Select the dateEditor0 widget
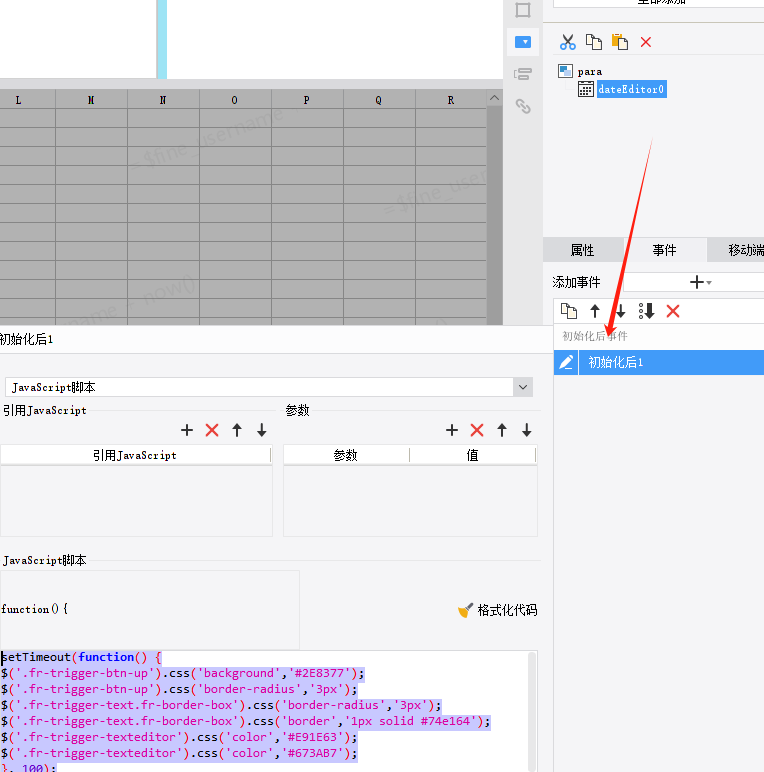 632,90
